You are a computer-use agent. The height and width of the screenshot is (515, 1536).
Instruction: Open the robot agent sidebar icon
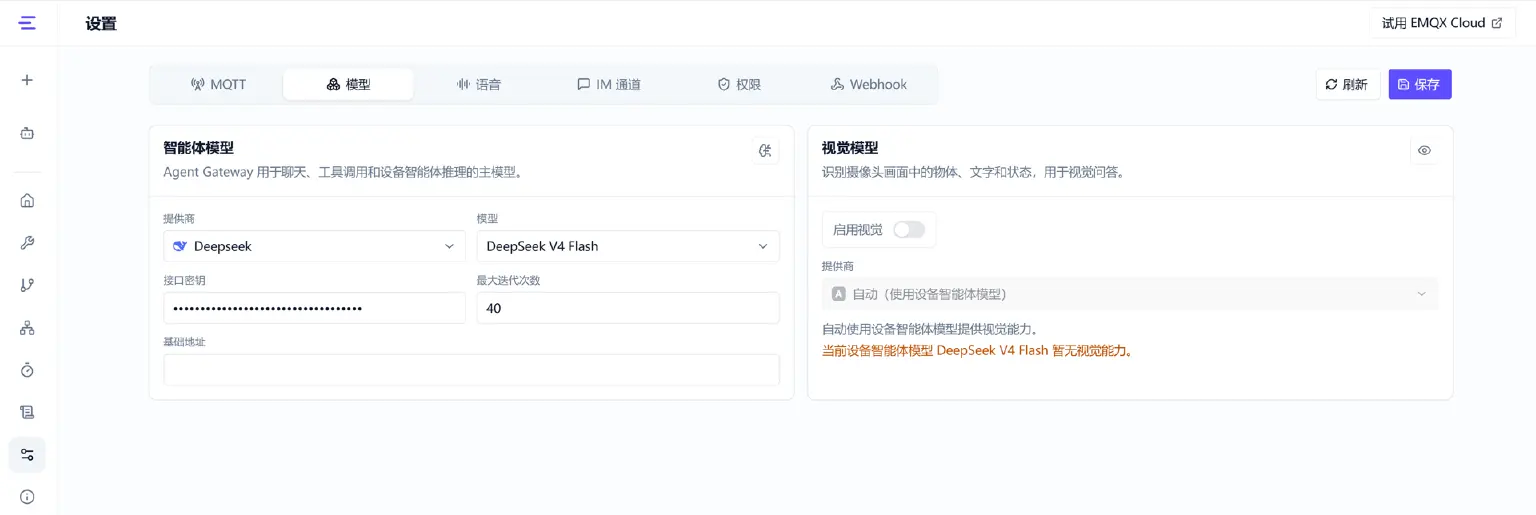[x=27, y=133]
